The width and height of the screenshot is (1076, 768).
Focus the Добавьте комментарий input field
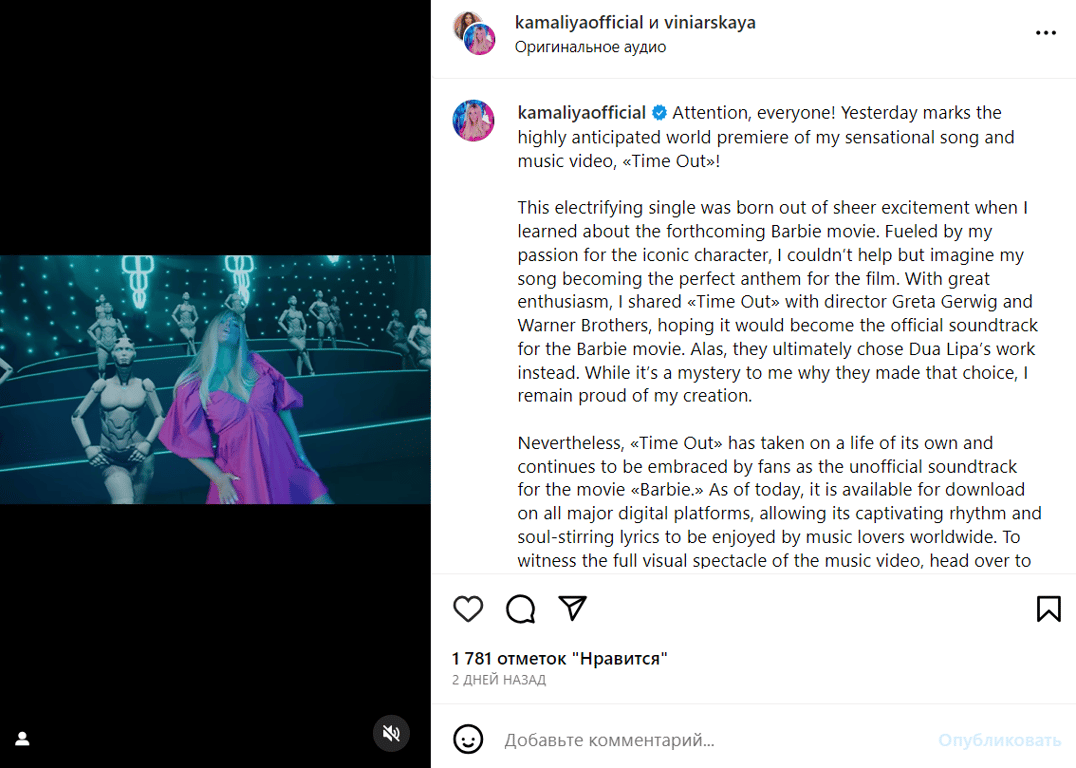(700, 740)
